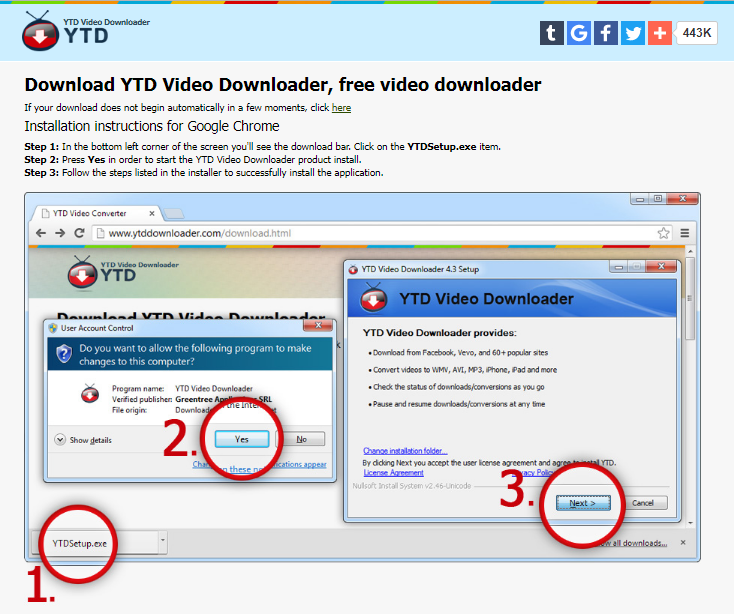Click 'YTD Video Downloader provides:' text
734x614 pixels.
point(440,333)
